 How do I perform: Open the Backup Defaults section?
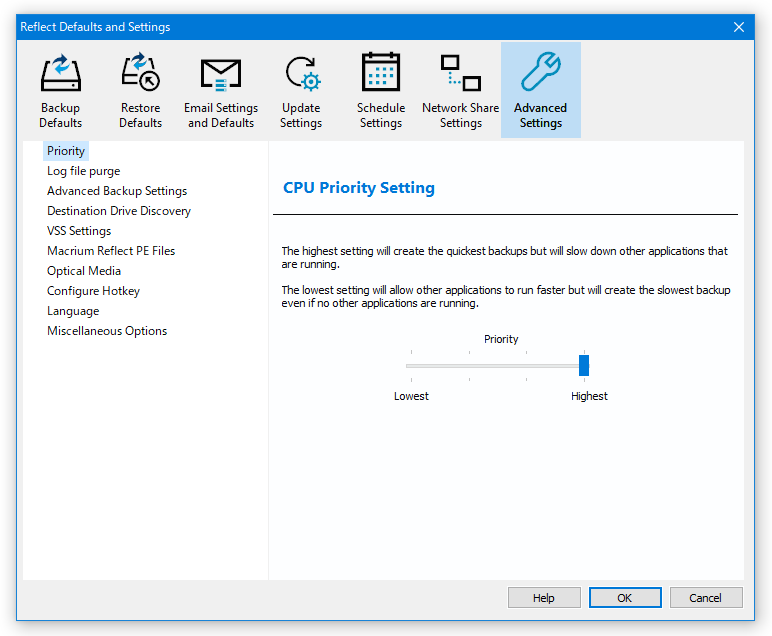tap(61, 90)
